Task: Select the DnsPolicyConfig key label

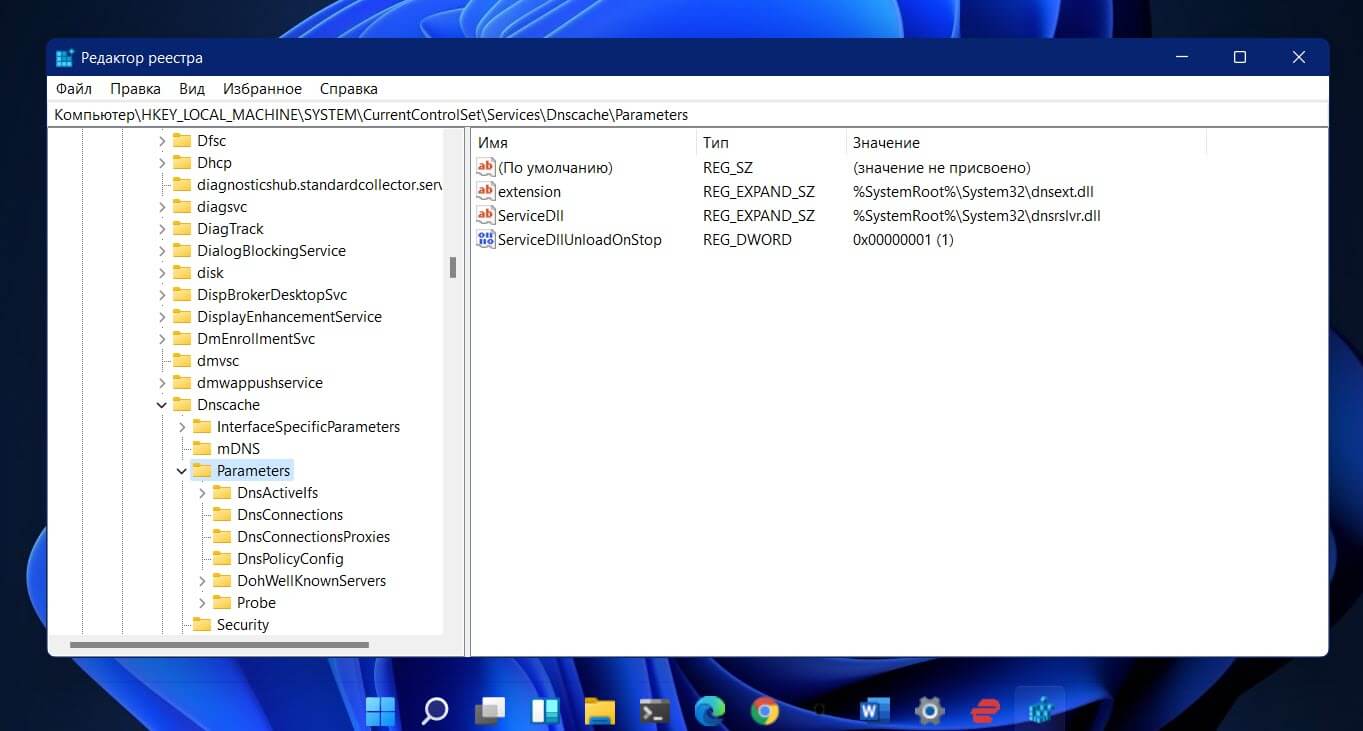Action: 290,559
